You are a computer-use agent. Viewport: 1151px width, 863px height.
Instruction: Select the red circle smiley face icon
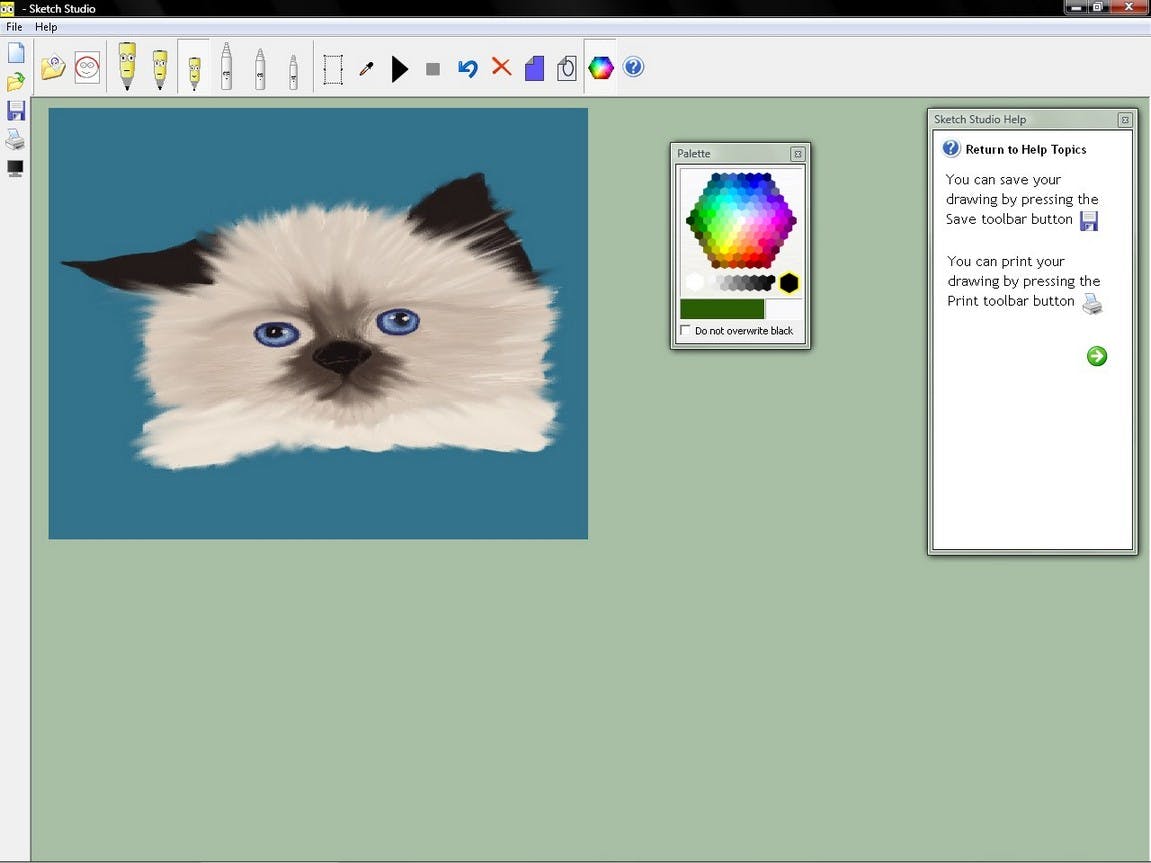pos(87,68)
